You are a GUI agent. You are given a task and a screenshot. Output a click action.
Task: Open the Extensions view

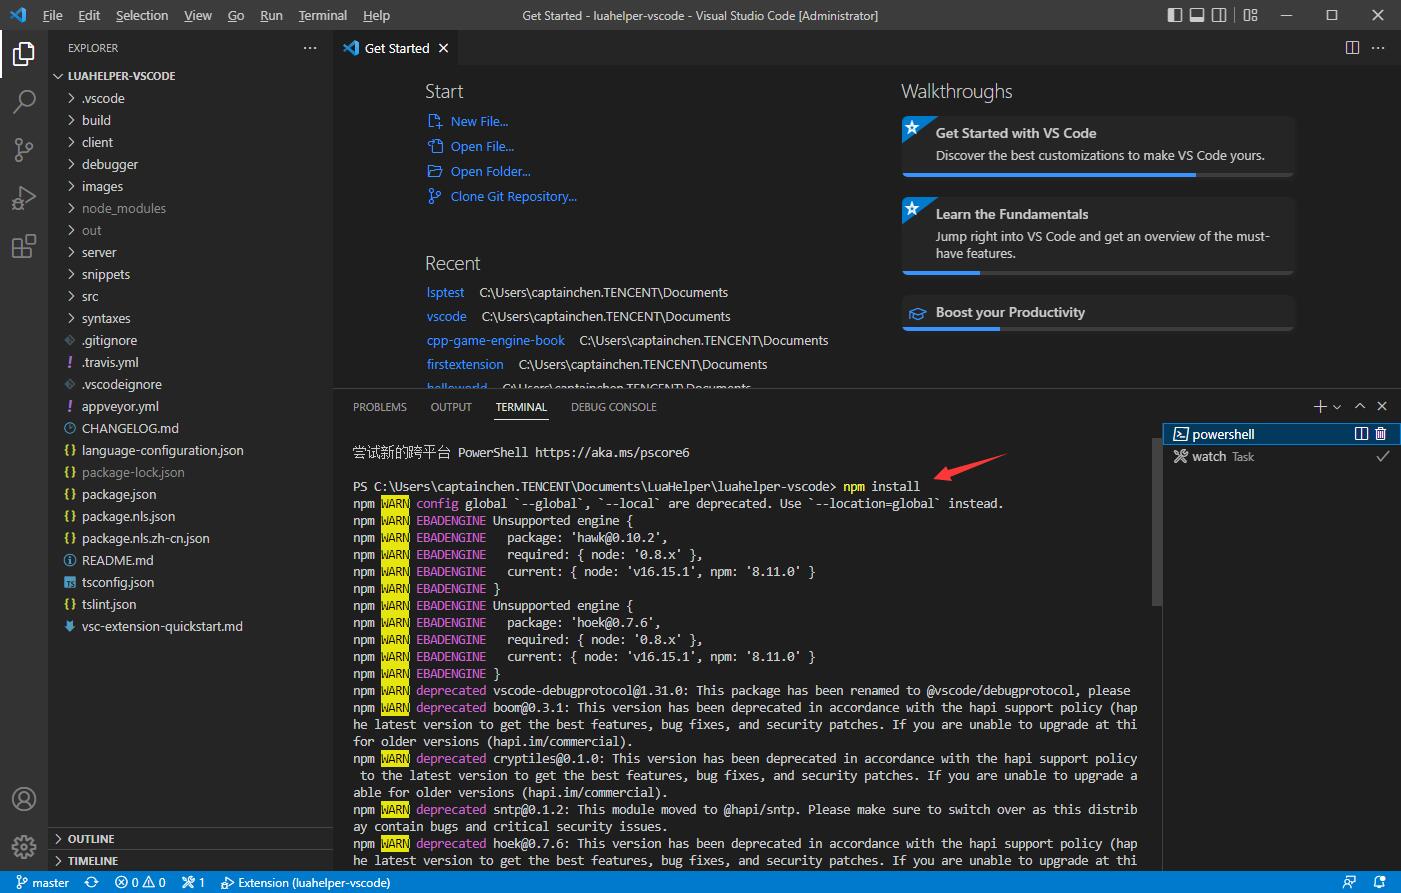coord(24,245)
